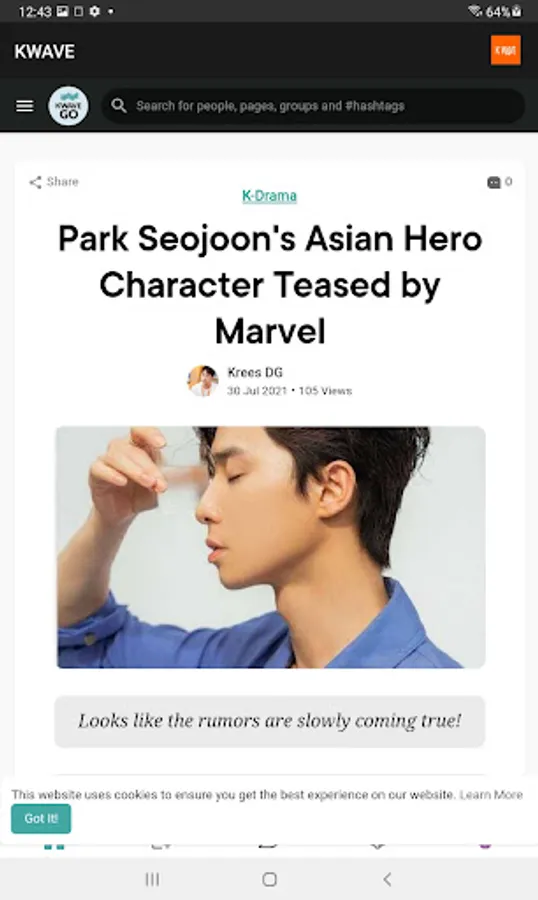Viewport: 538px width, 900px height.
Task: Tap the KWAVE GO round logo
Action: point(68,106)
